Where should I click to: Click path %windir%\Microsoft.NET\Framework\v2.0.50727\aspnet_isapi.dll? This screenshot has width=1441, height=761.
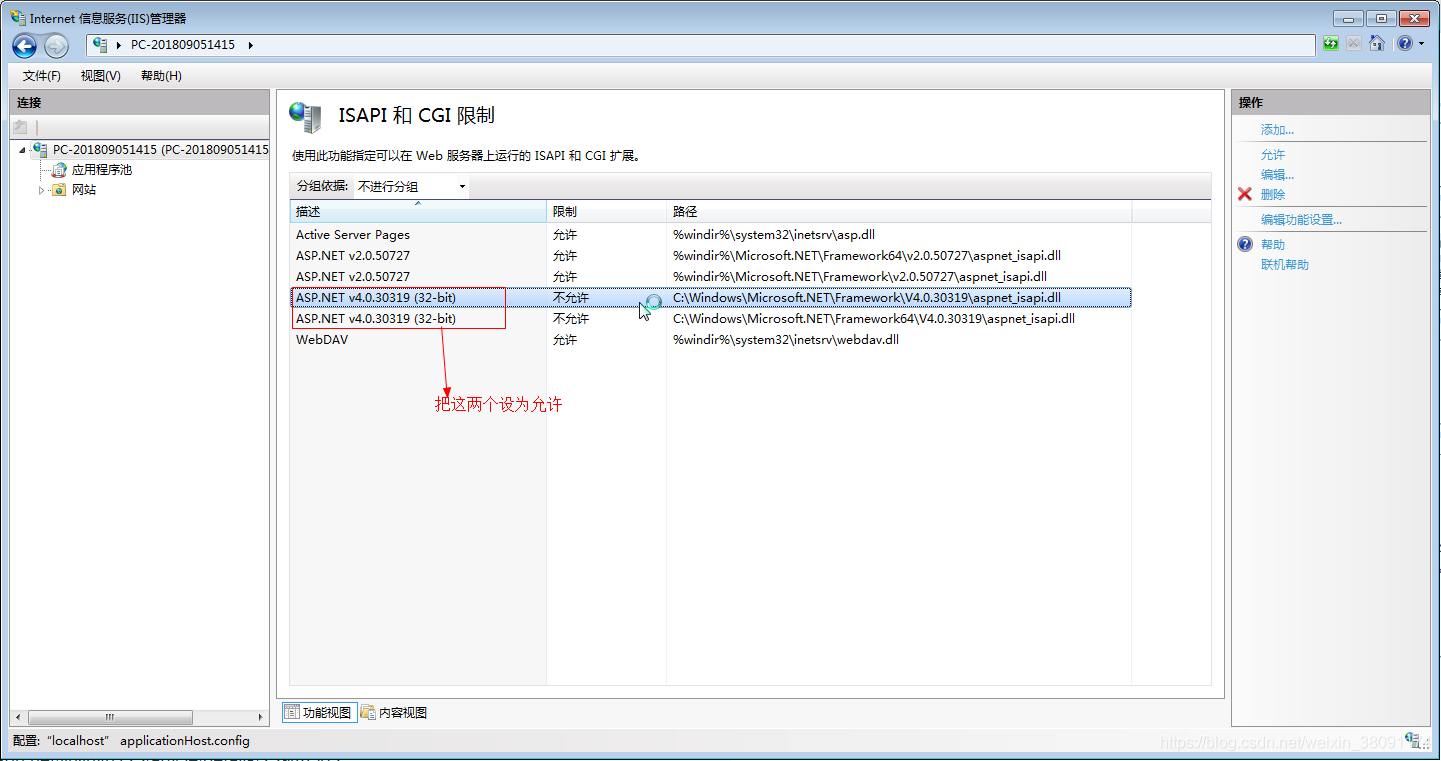(x=860, y=277)
